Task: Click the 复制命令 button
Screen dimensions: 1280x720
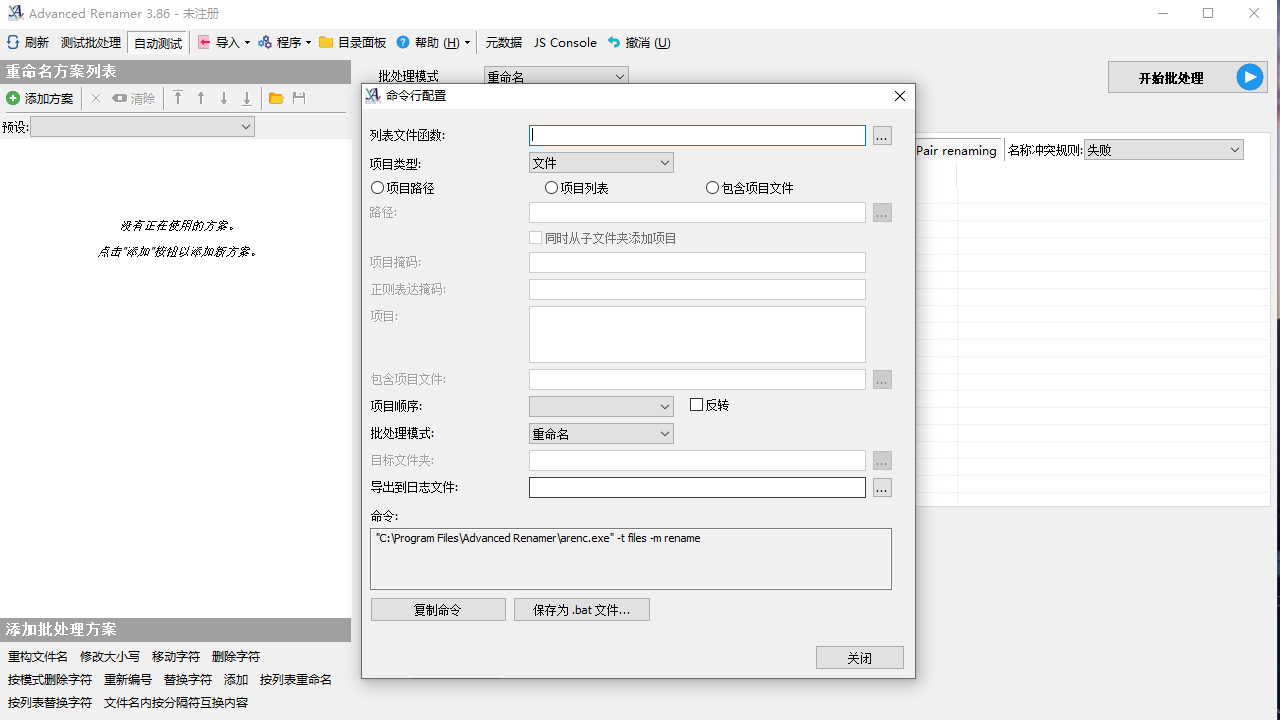Action: pos(438,609)
